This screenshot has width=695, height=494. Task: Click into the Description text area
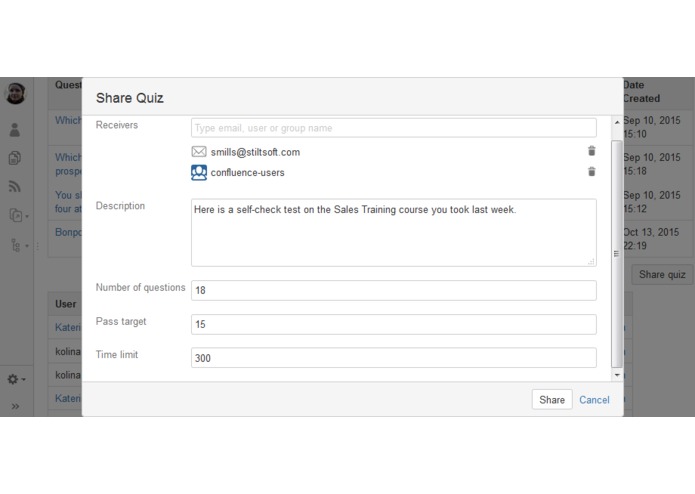(x=394, y=233)
